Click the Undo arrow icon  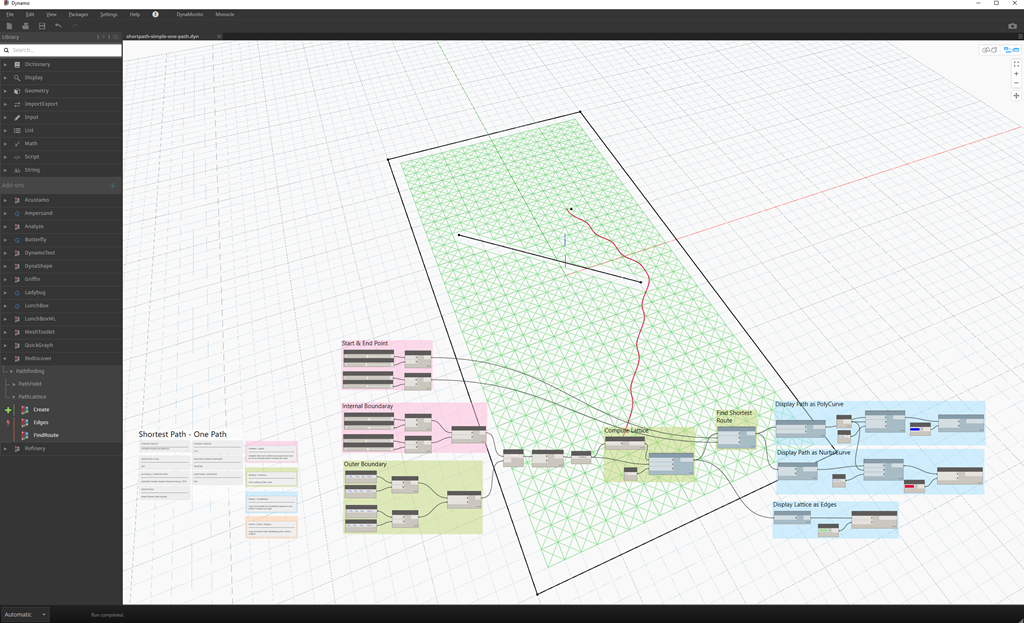click(x=58, y=26)
